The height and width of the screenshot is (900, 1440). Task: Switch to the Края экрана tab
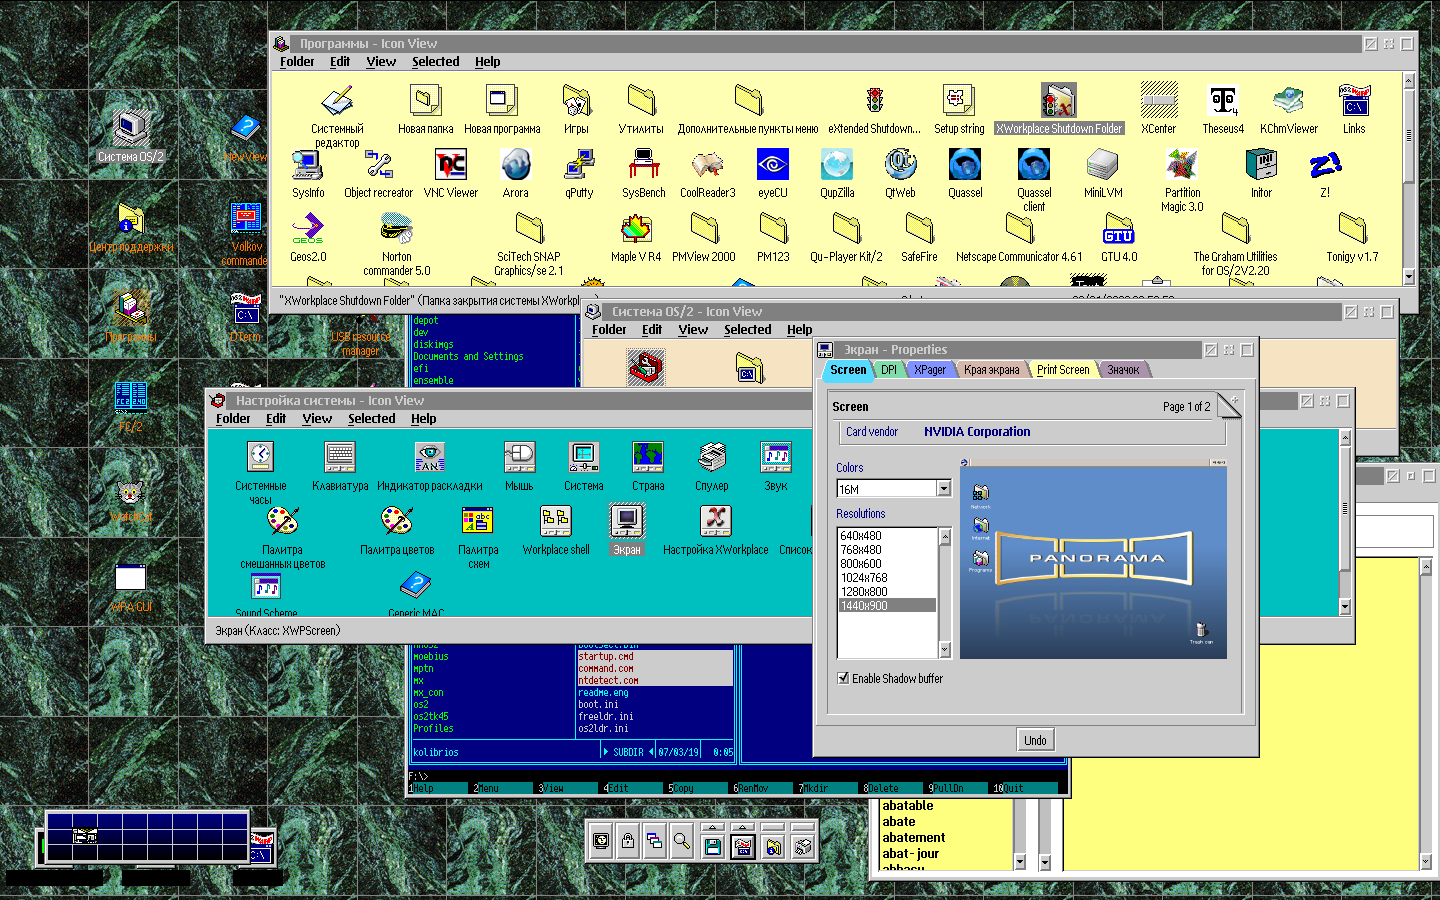[992, 370]
